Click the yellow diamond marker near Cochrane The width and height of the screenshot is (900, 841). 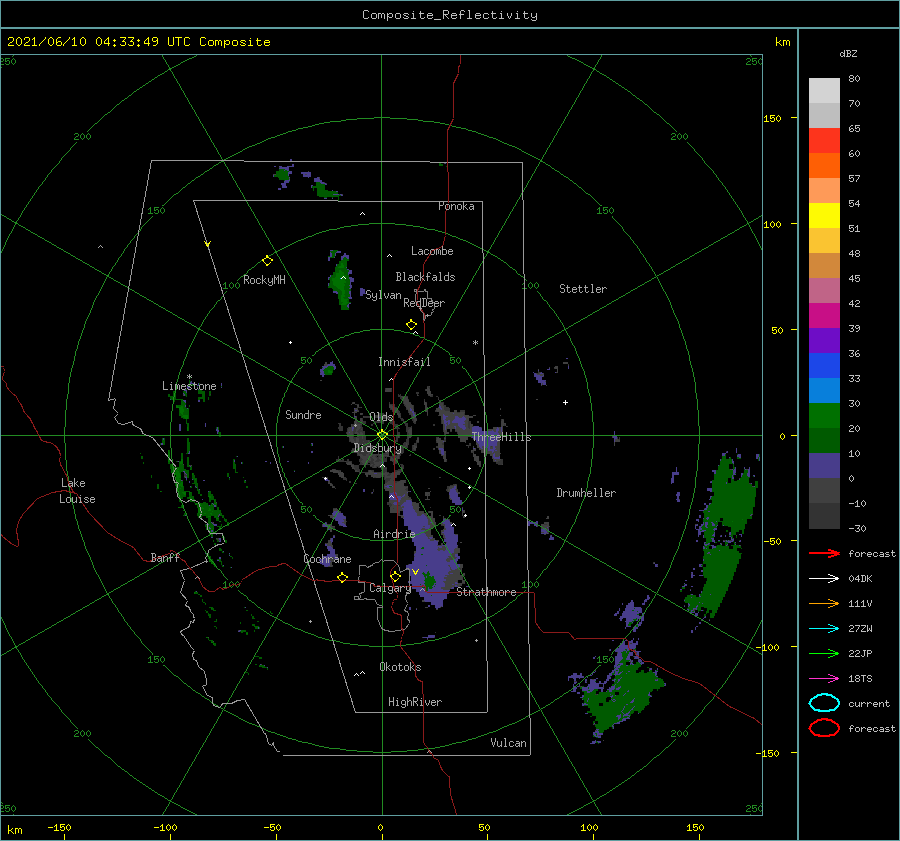tap(342, 577)
